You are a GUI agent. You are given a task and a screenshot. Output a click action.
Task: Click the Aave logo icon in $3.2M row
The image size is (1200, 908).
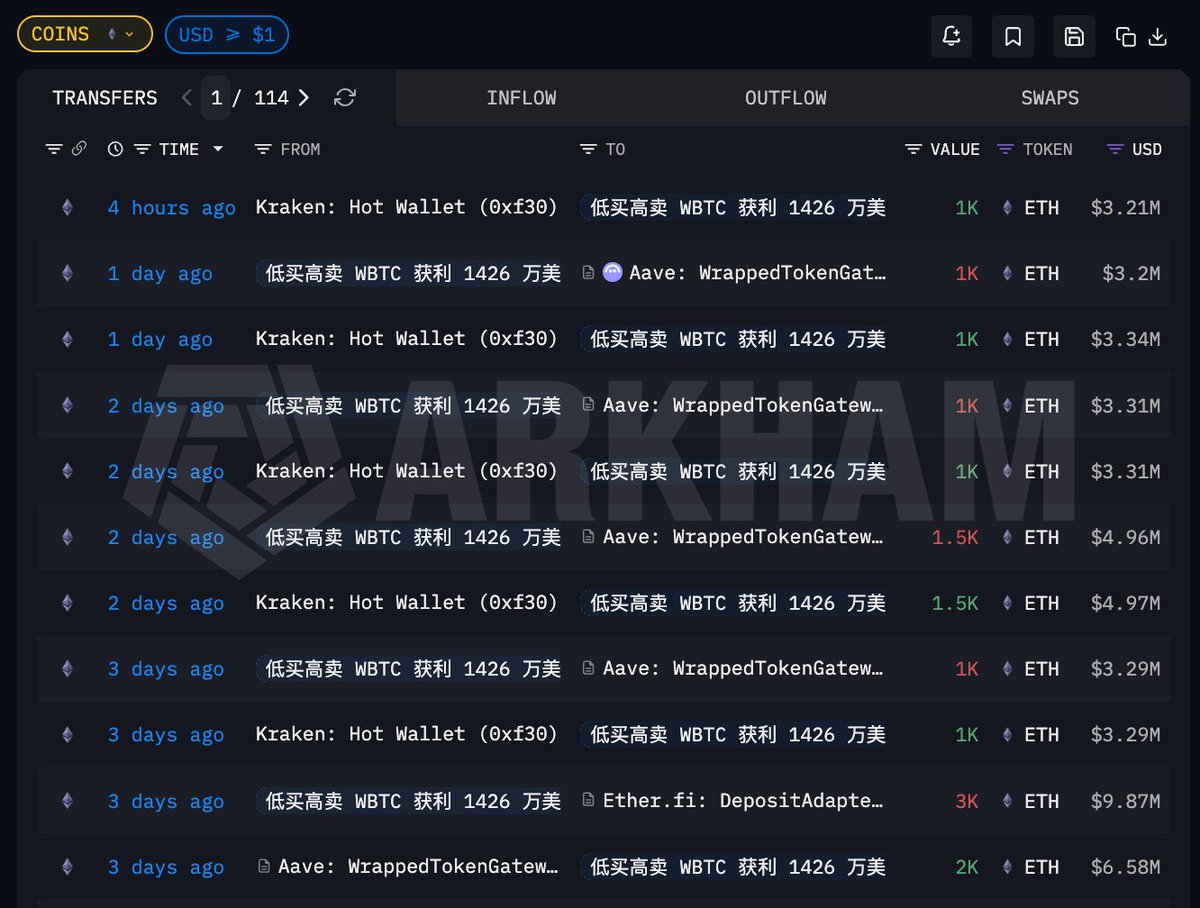click(612, 272)
